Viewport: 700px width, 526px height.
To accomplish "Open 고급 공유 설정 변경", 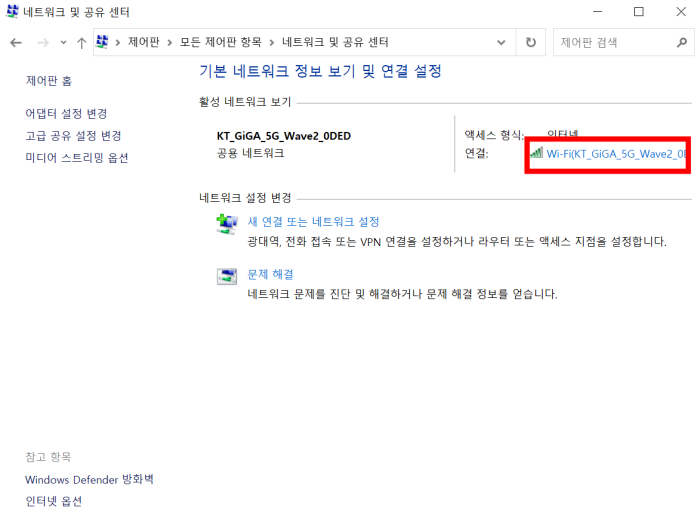I will (x=73, y=135).
